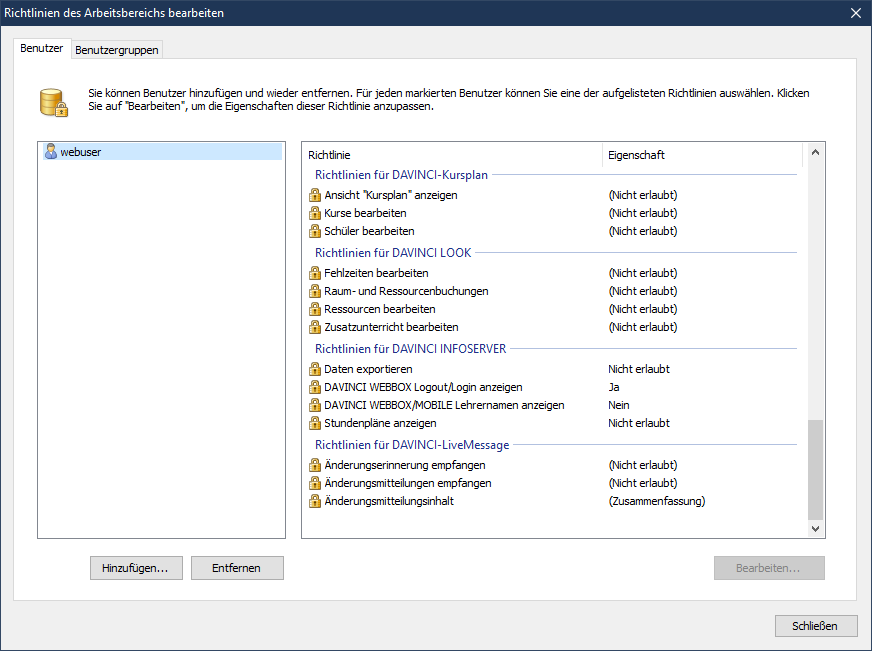872x651 pixels.
Task: Click lock icon next to Stundenpläne anzeigen
Action: (x=315, y=423)
